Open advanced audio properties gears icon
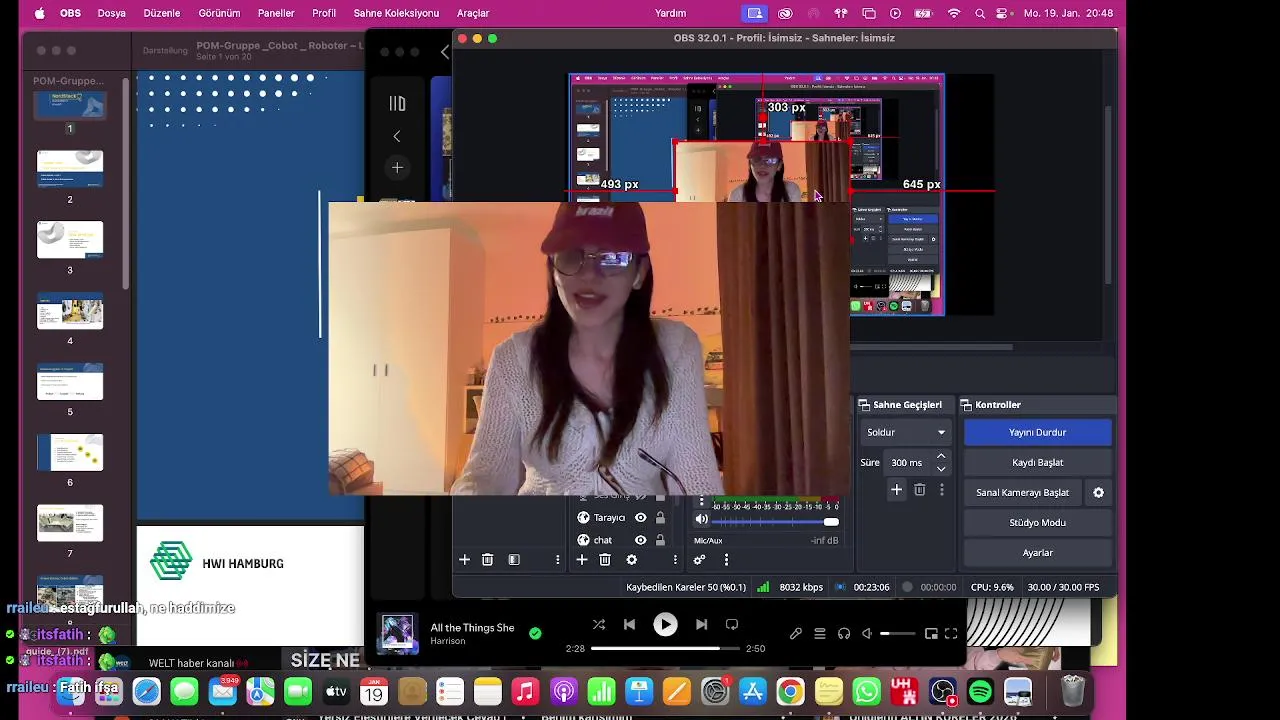Screen dimensions: 1280x720 coord(700,560)
